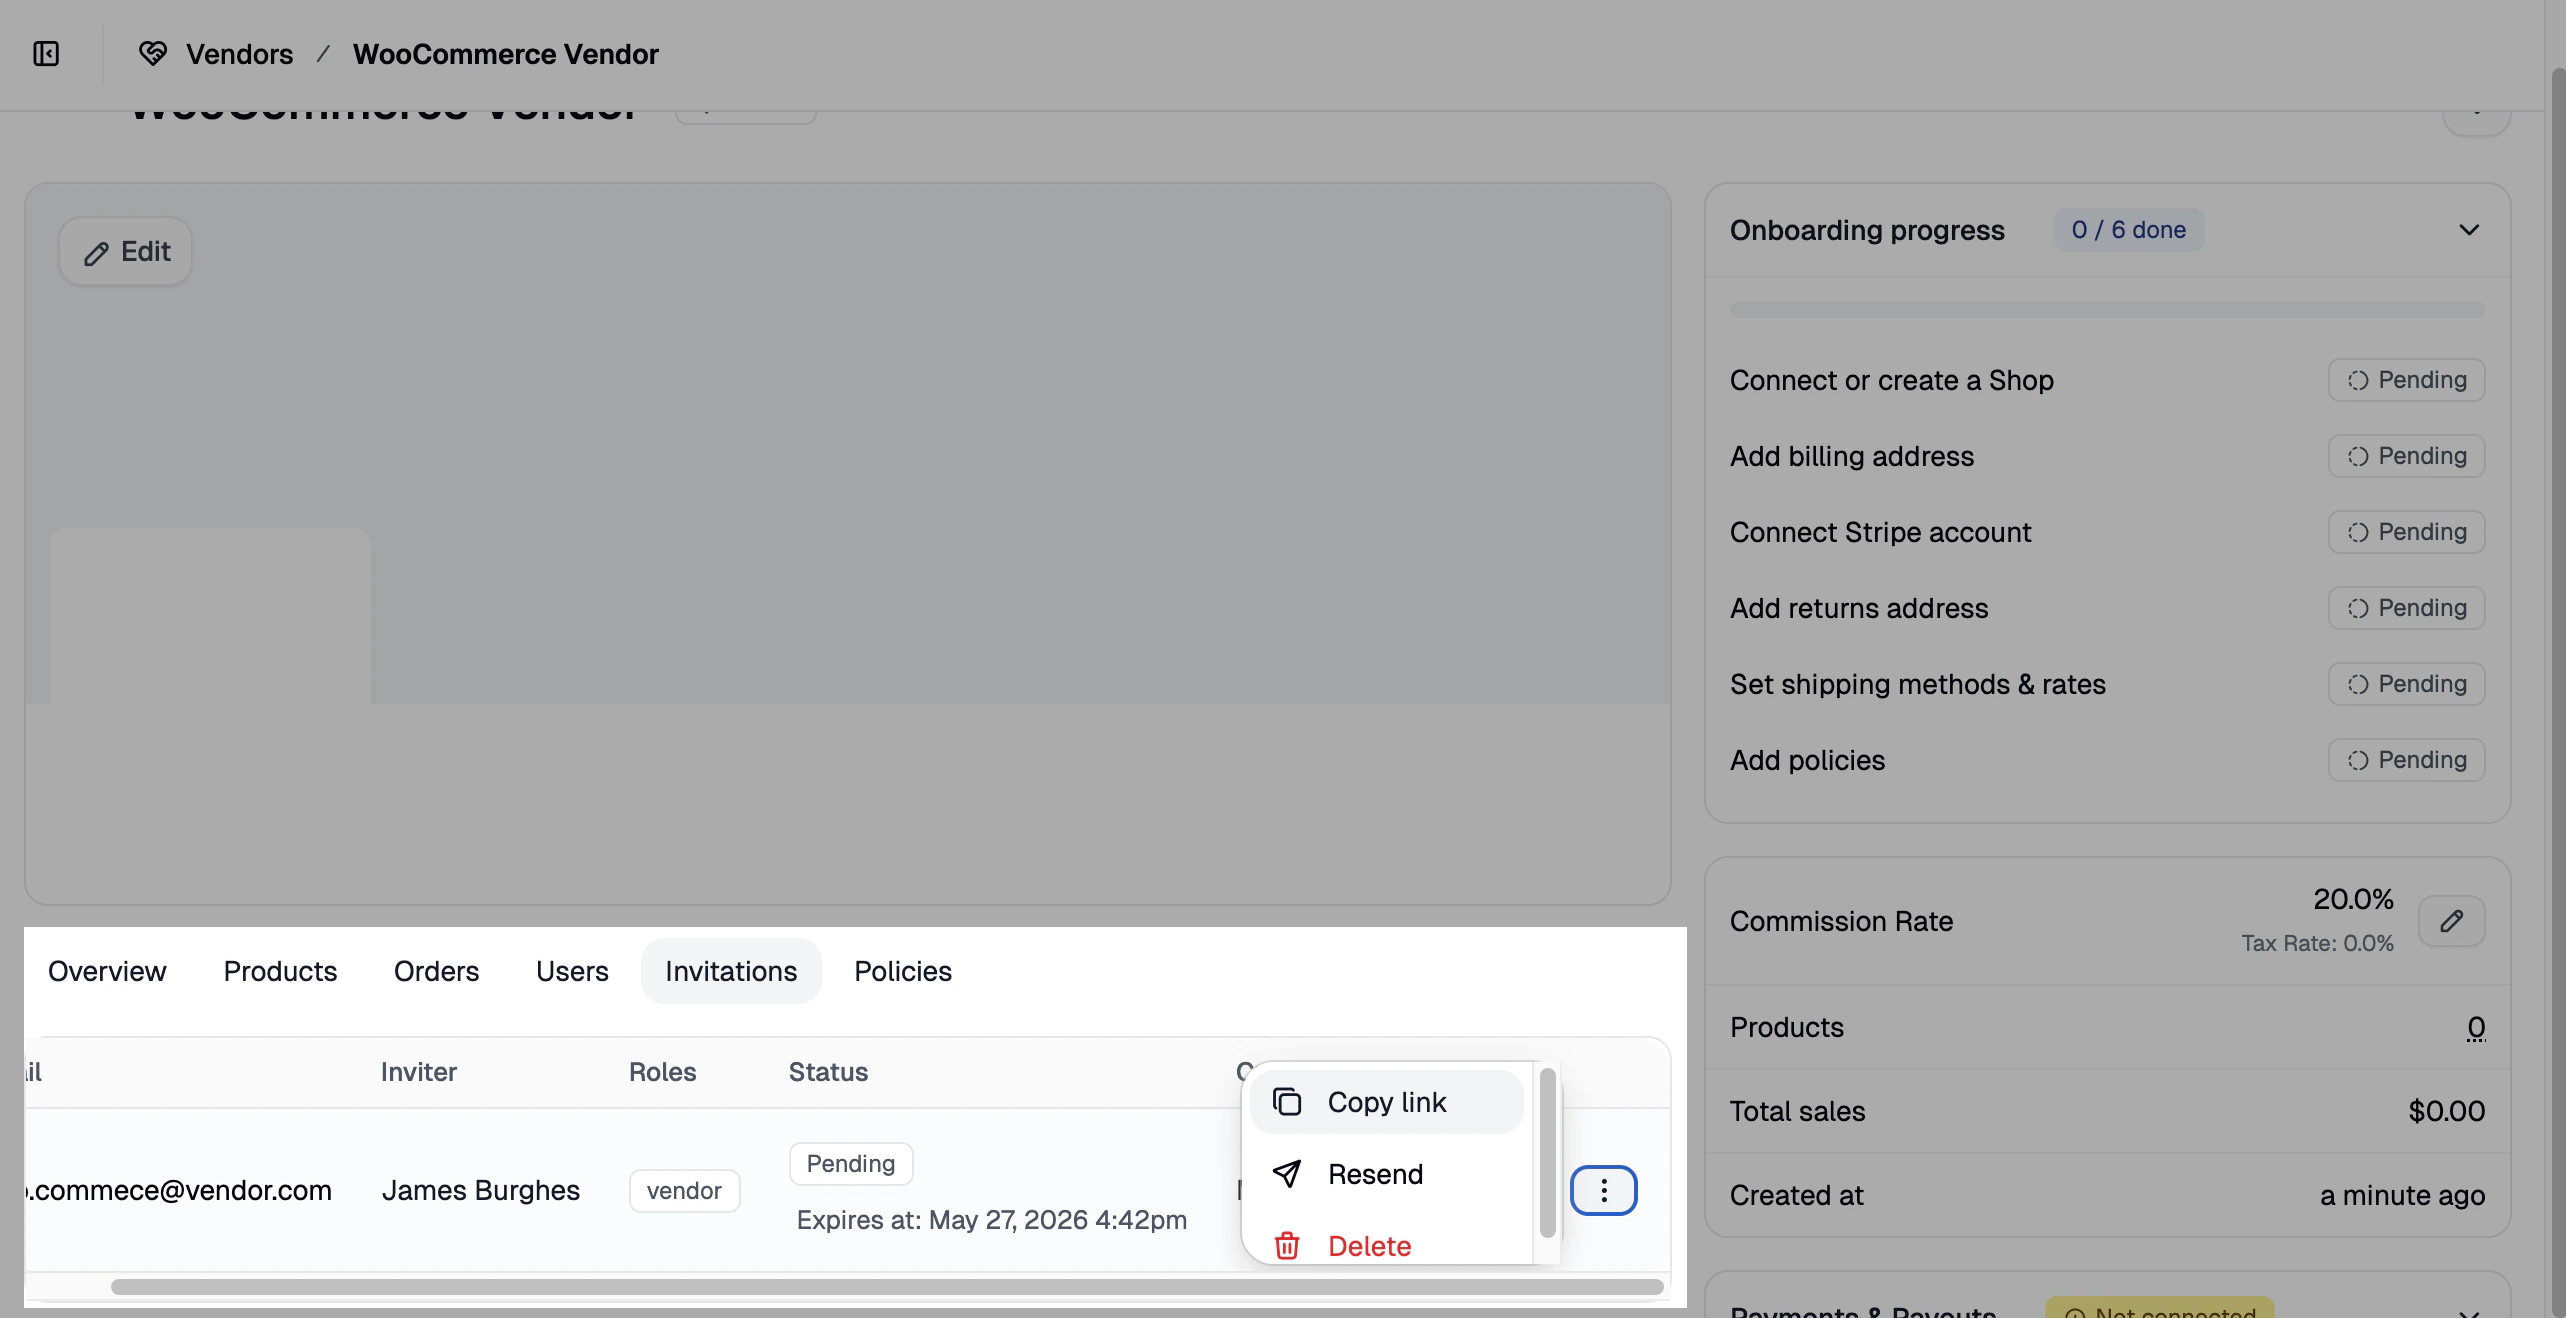This screenshot has width=2566, height=1318.
Task: Click the Edit button
Action: 126,252
